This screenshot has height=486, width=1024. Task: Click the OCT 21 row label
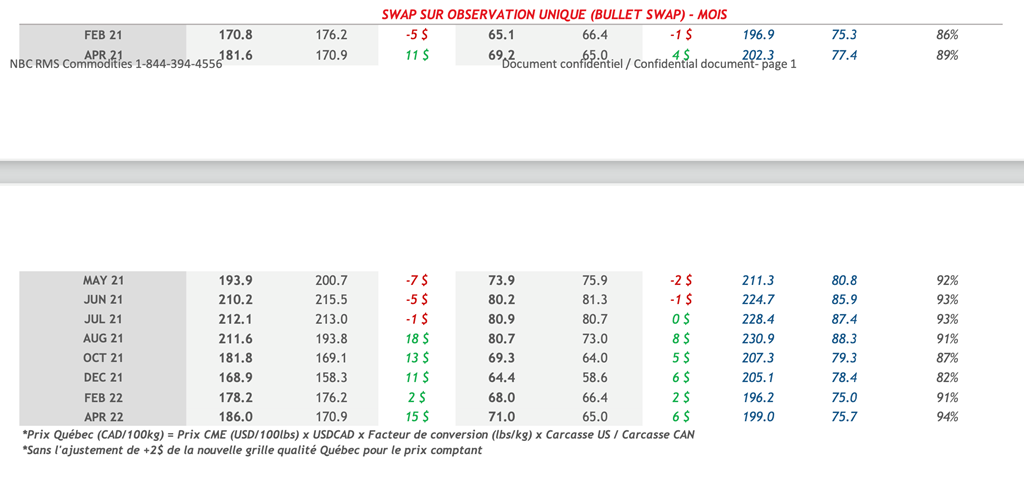pyautogui.click(x=103, y=358)
